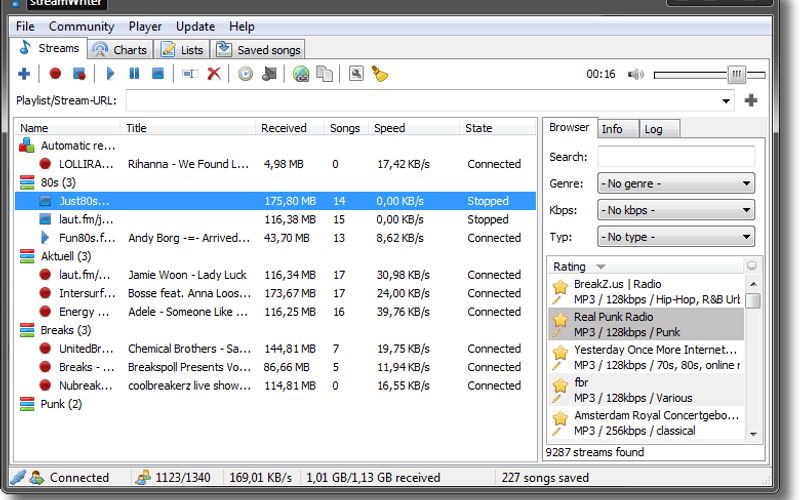Expand the Kbps dropdown

676,210
